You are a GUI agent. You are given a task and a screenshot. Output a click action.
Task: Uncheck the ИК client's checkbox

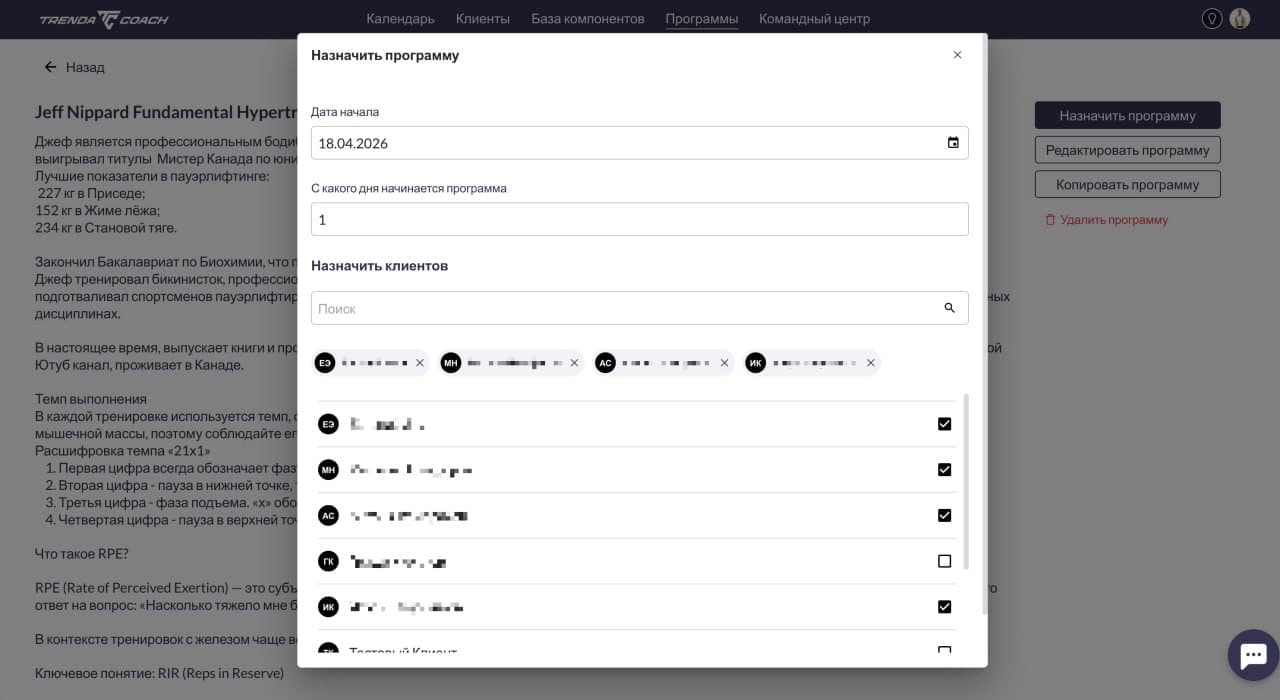944,606
